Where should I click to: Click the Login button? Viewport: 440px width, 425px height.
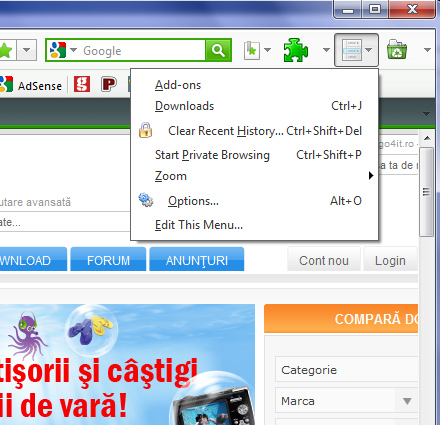(390, 260)
